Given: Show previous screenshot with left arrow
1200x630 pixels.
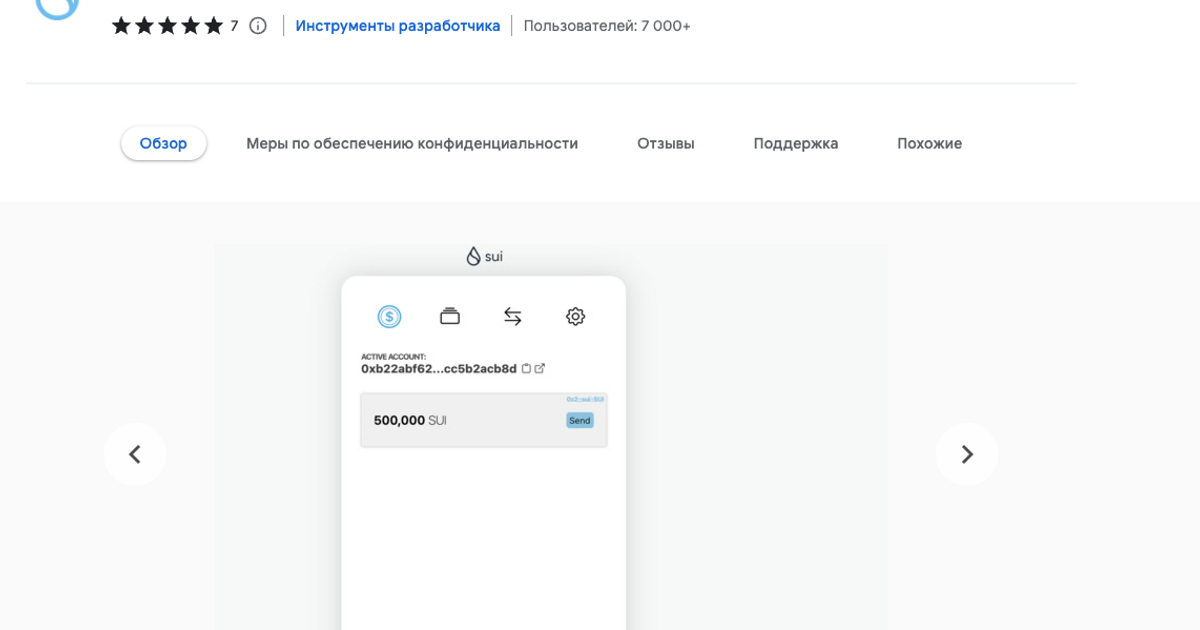Looking at the screenshot, I should 135,455.
